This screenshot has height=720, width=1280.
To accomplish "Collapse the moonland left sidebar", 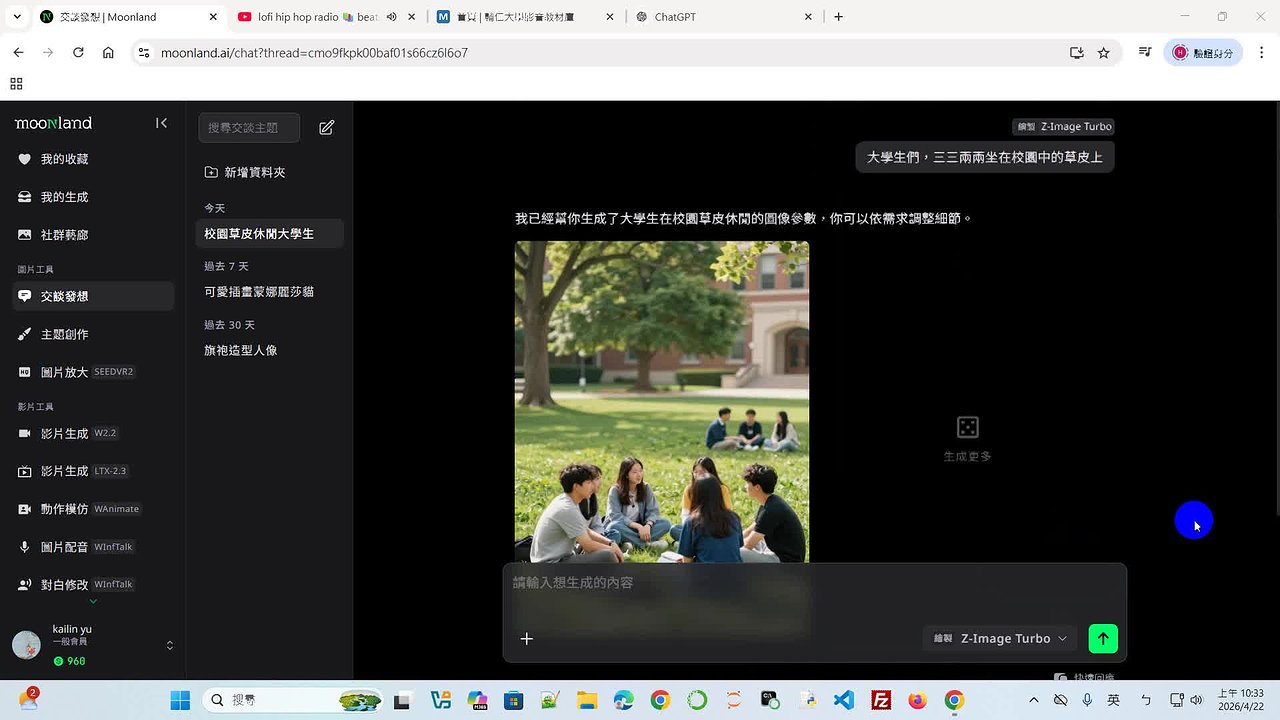I will coord(161,123).
